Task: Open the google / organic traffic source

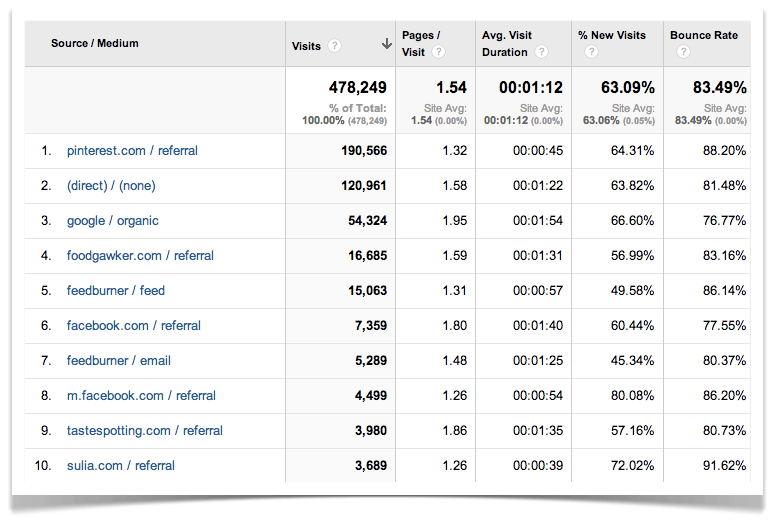Action: coord(113,221)
